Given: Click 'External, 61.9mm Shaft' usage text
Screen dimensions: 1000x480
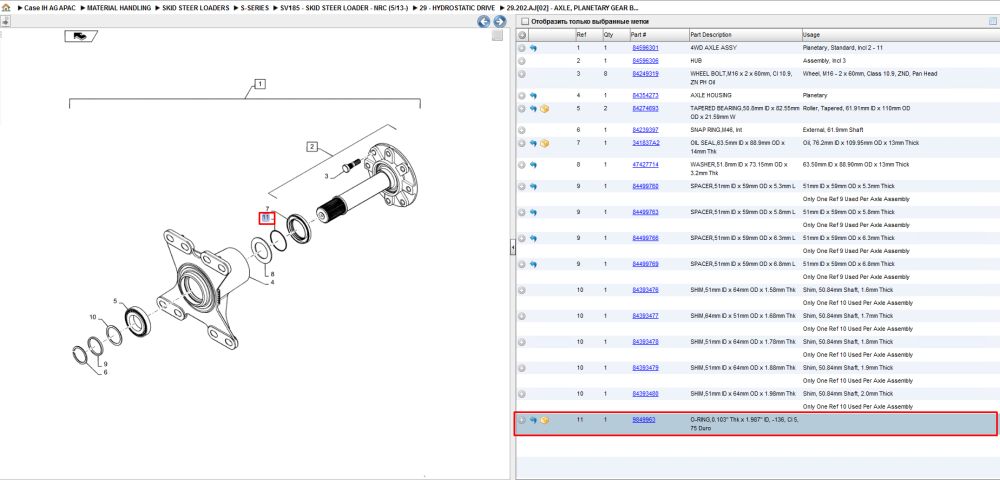Looking at the screenshot, I should click(832, 130).
